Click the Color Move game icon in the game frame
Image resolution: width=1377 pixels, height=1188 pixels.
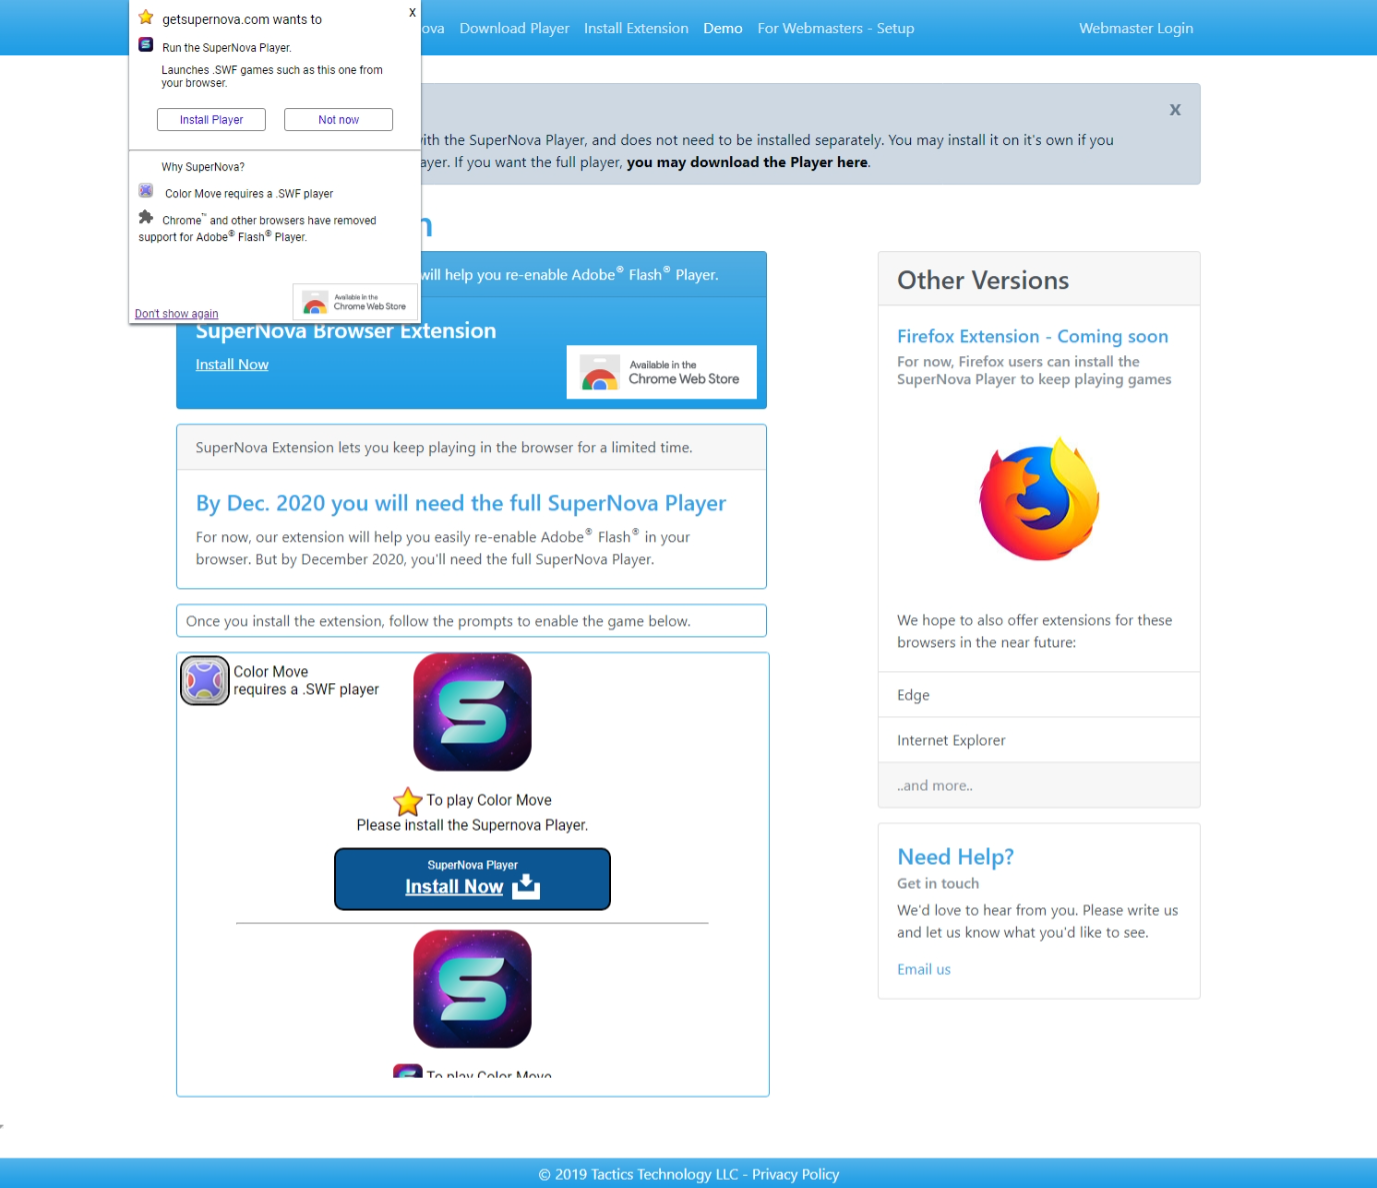point(205,681)
